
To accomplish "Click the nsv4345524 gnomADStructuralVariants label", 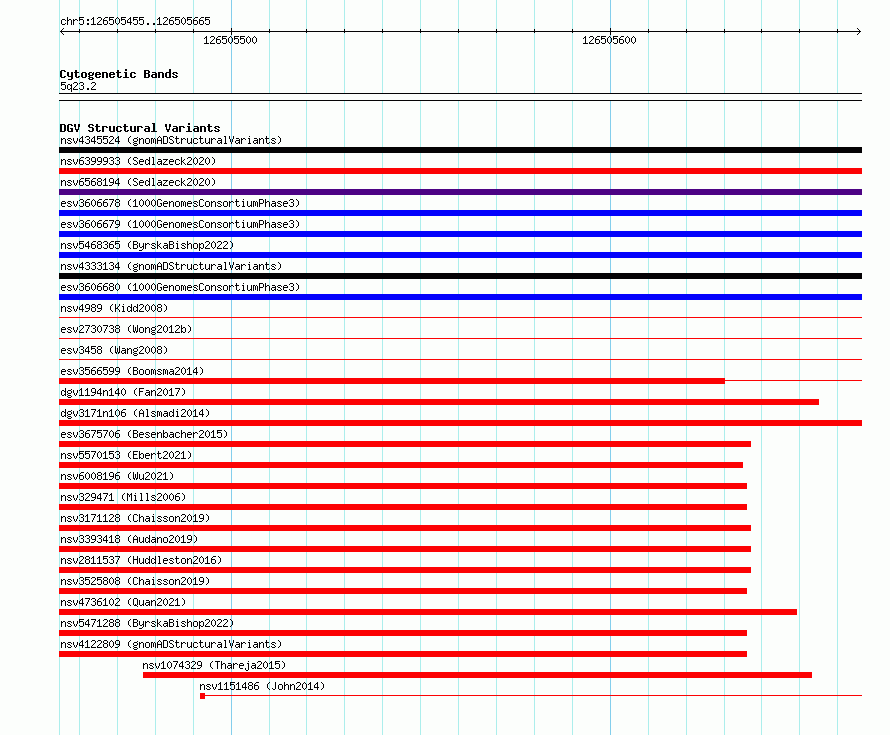I will [x=171, y=140].
